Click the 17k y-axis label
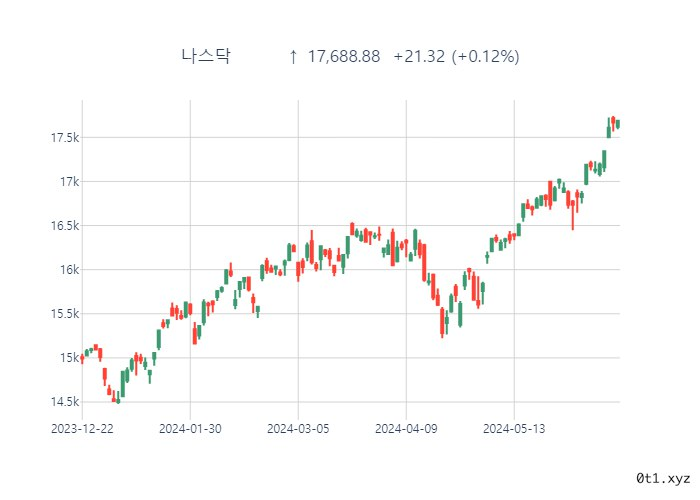Image resolution: width=700 pixels, height=500 pixels. (70, 182)
